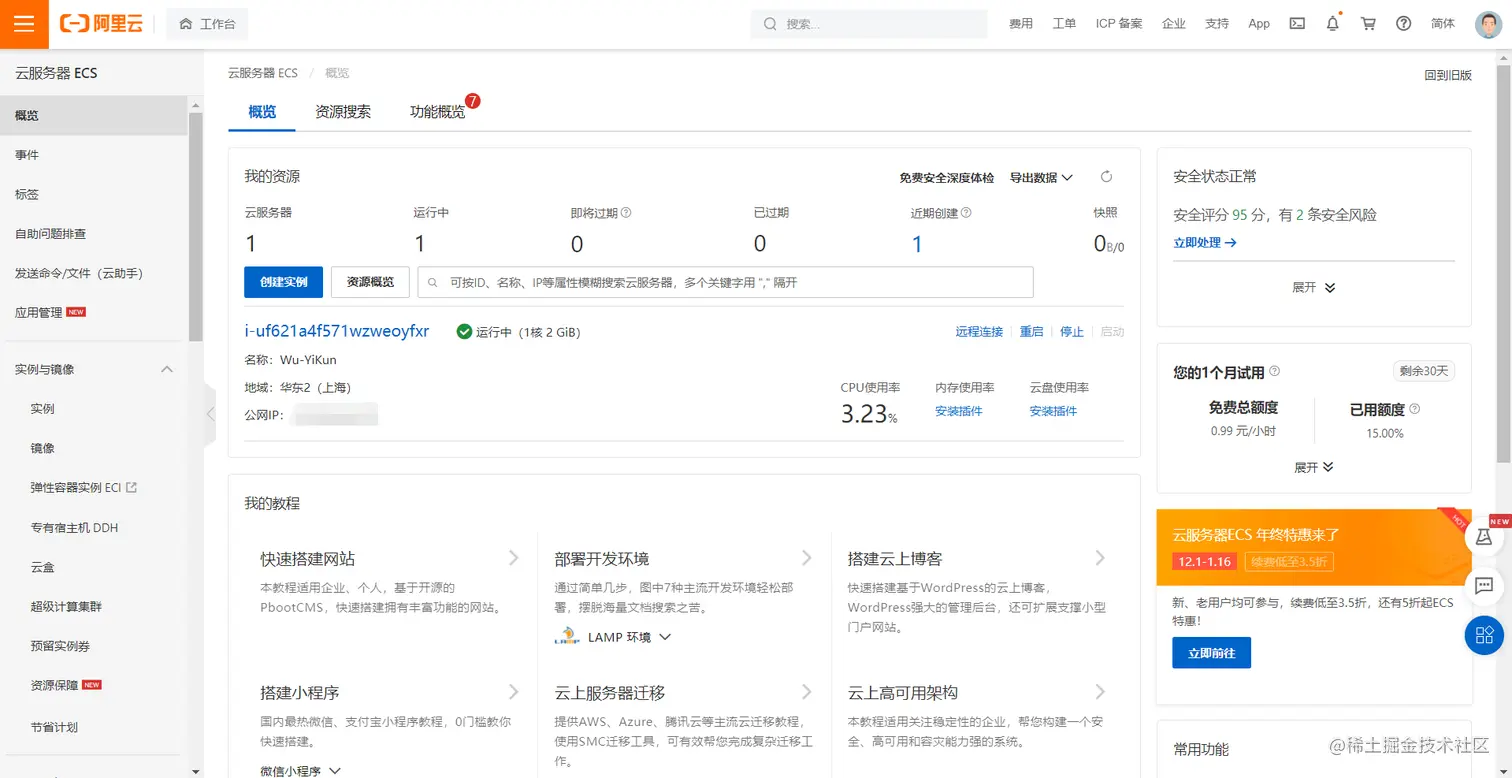Viewport: 1512px width, 778px height.
Task: Click the user avatar
Action: pos(1488,24)
